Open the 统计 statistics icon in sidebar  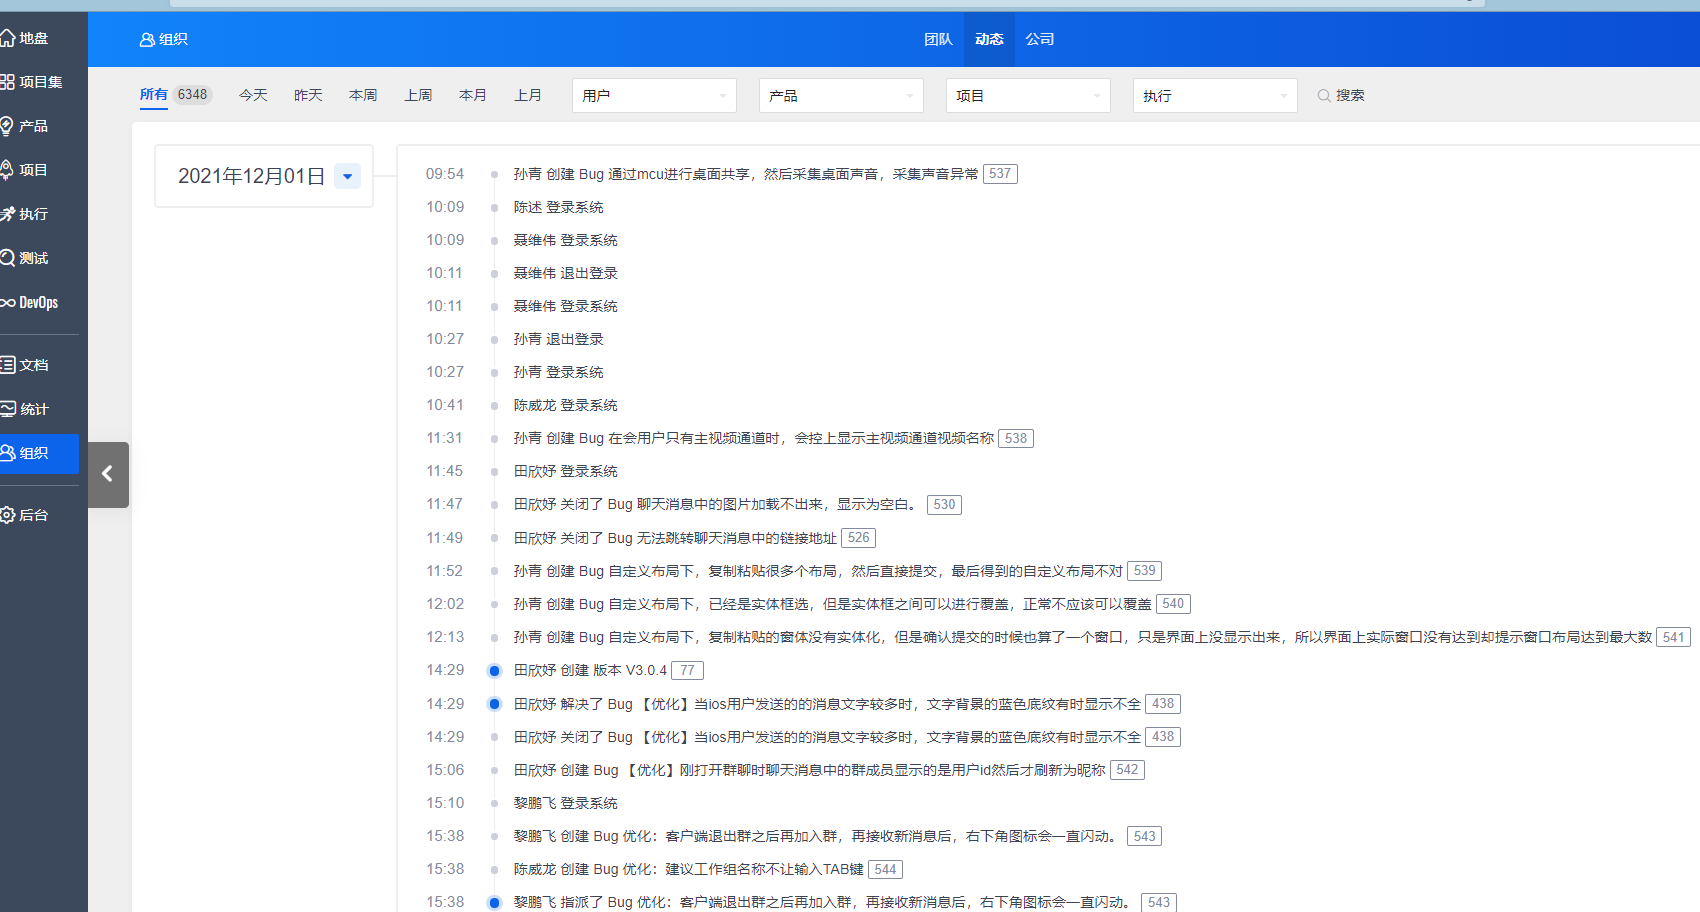tap(8, 409)
